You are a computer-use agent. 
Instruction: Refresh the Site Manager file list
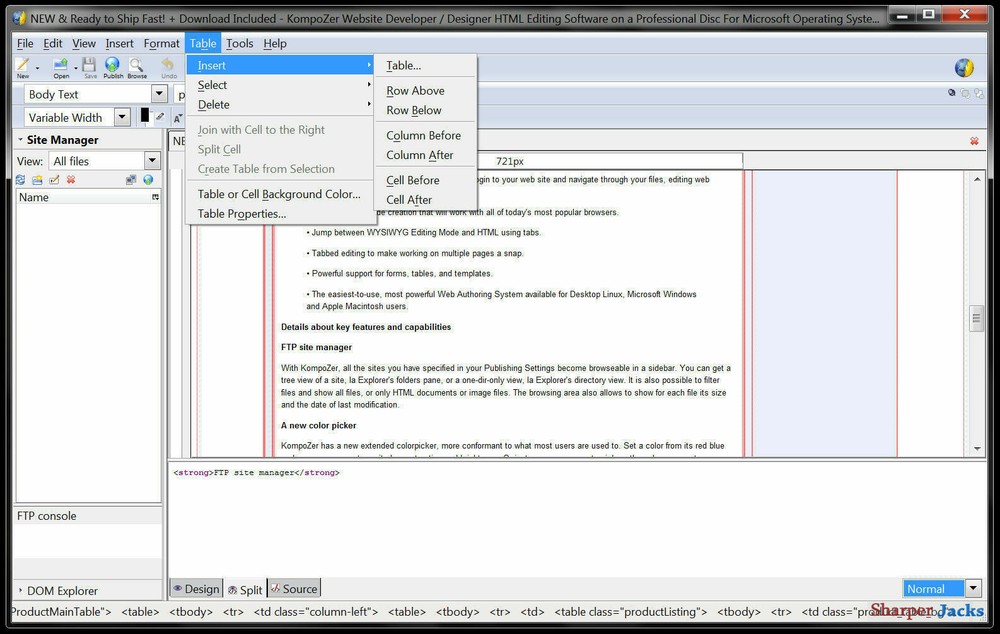pos(20,179)
